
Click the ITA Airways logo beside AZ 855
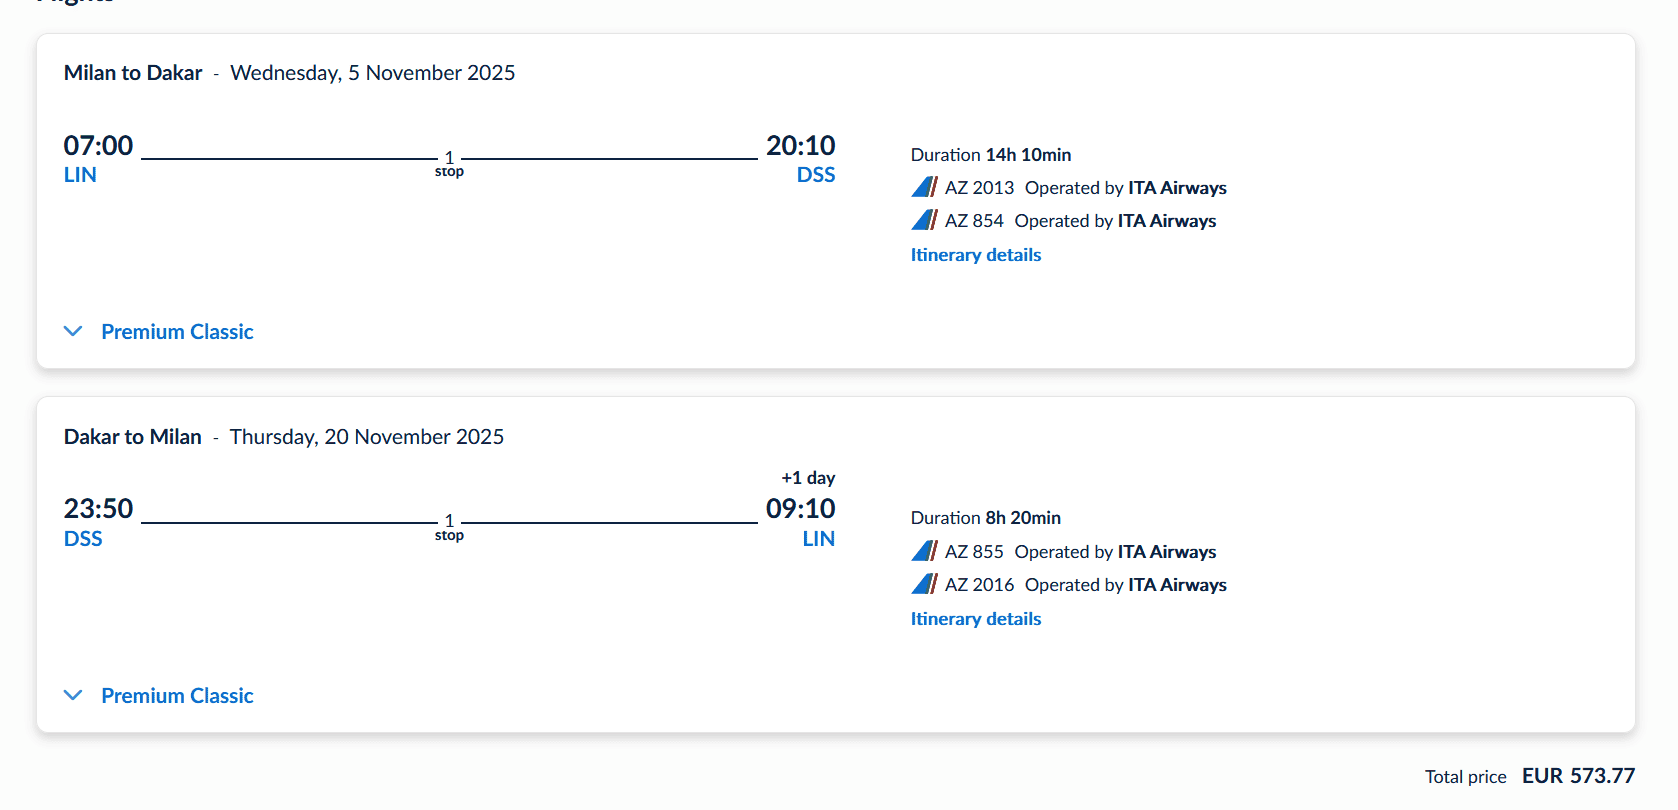click(924, 551)
